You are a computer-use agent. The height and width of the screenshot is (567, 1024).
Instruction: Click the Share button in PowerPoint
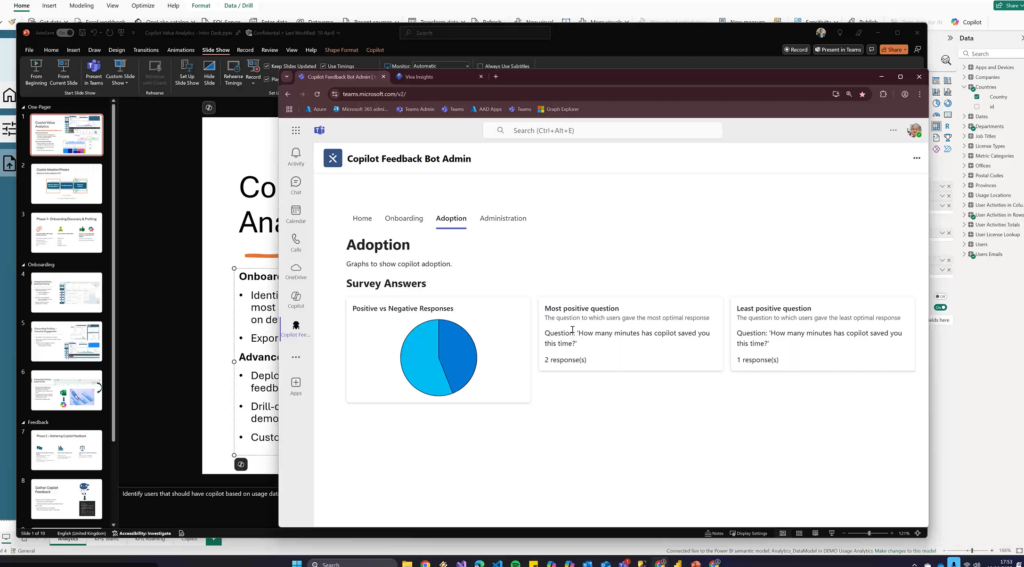pyautogui.click(x=894, y=50)
